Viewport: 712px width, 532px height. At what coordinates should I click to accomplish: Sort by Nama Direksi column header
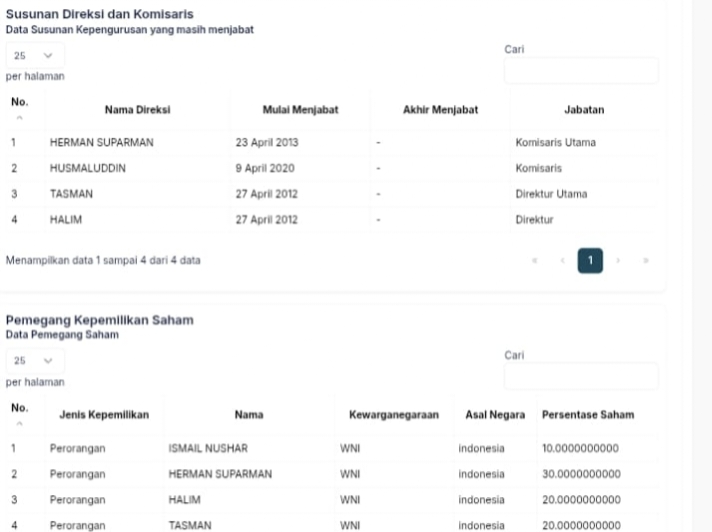coord(137,109)
